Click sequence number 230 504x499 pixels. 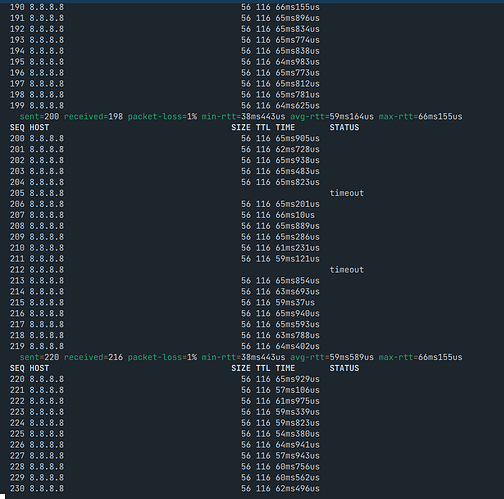coord(17,489)
